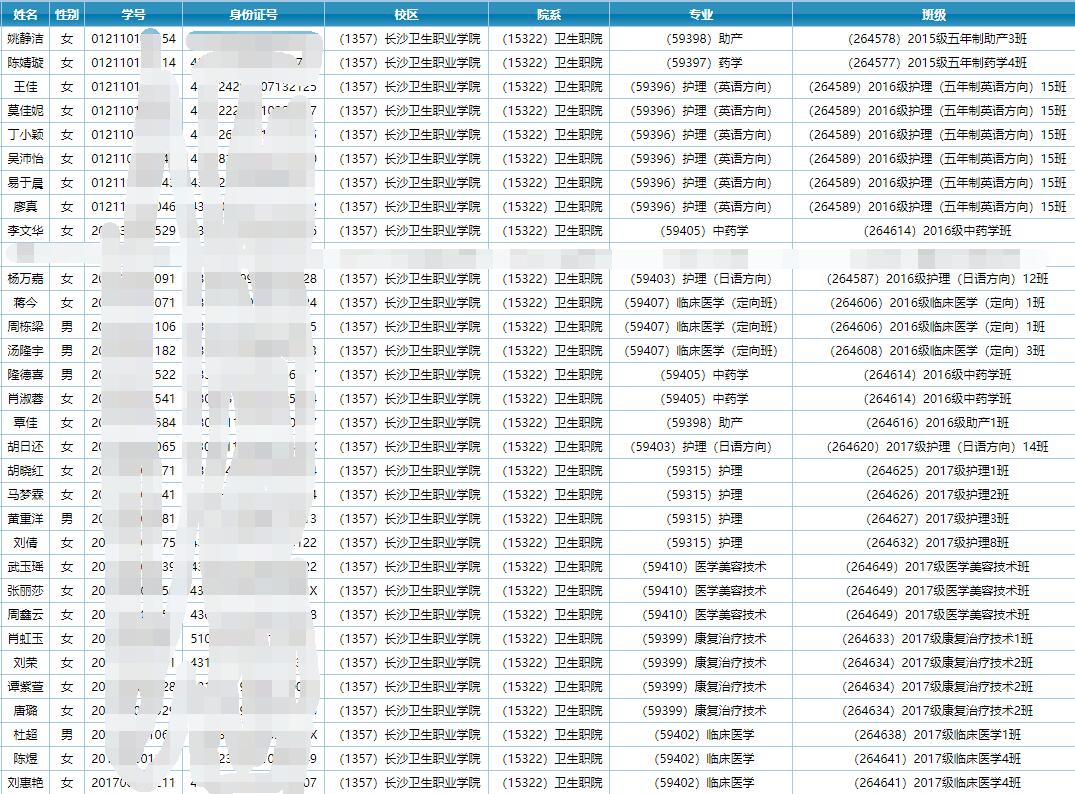Select gender cell 男 in 黄重洋 row
The image size is (1075, 794).
(x=67, y=519)
